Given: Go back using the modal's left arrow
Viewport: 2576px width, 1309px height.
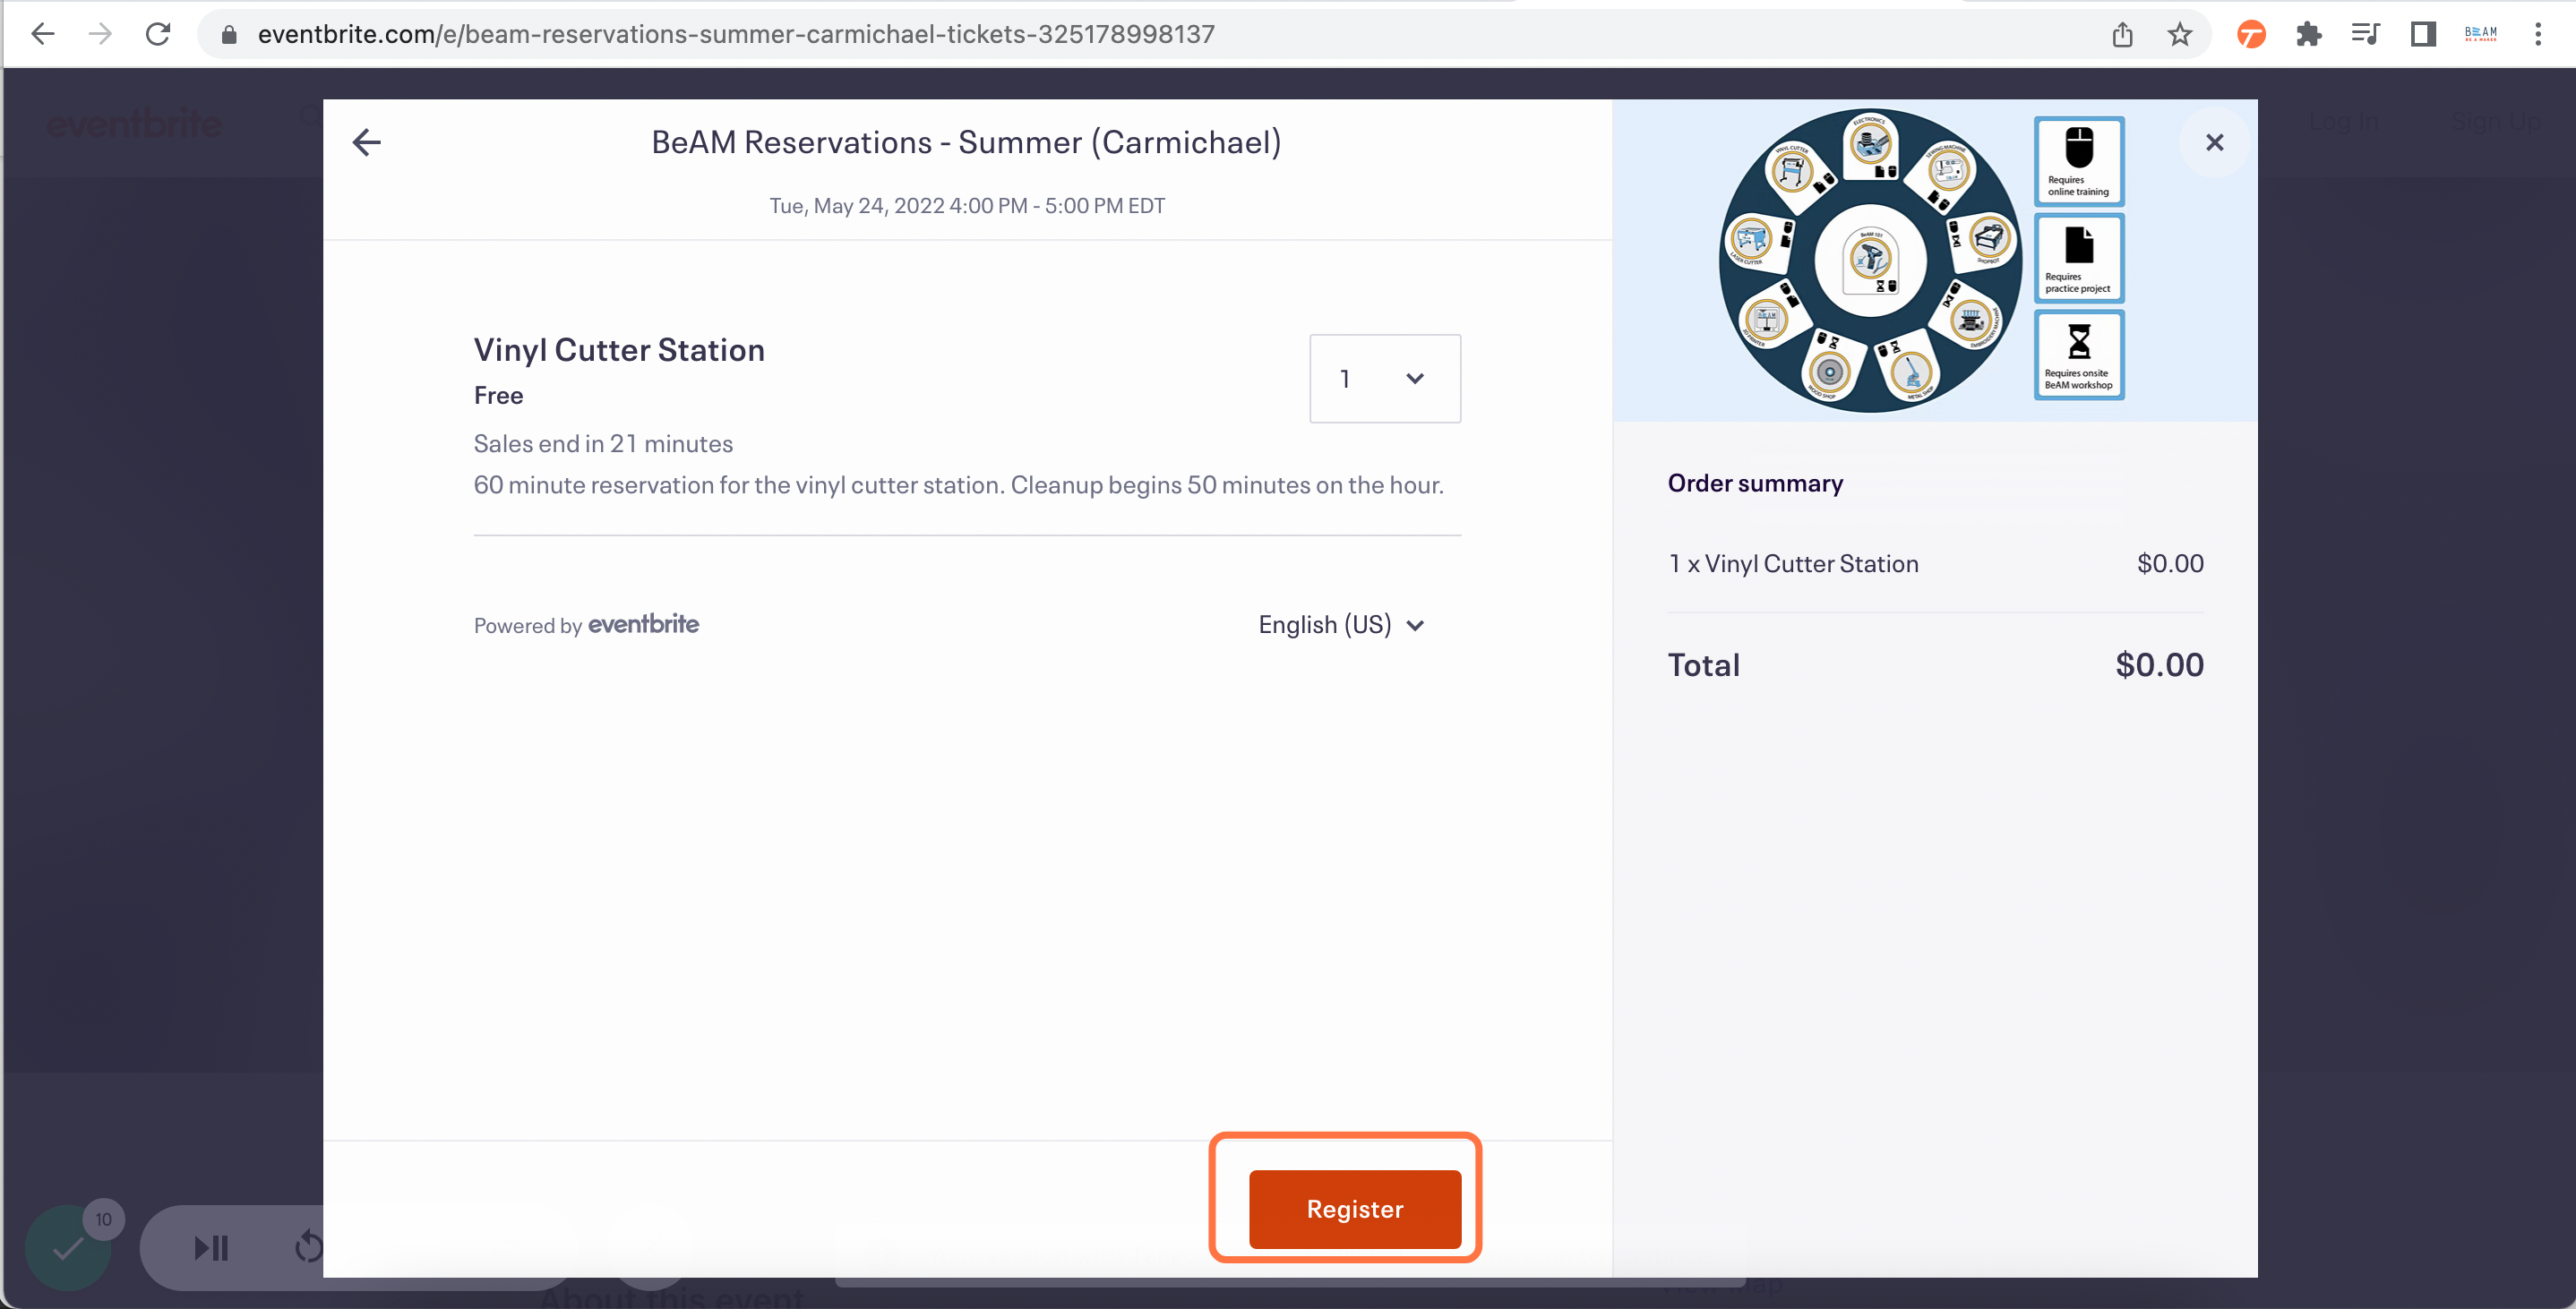Looking at the screenshot, I should [x=367, y=142].
